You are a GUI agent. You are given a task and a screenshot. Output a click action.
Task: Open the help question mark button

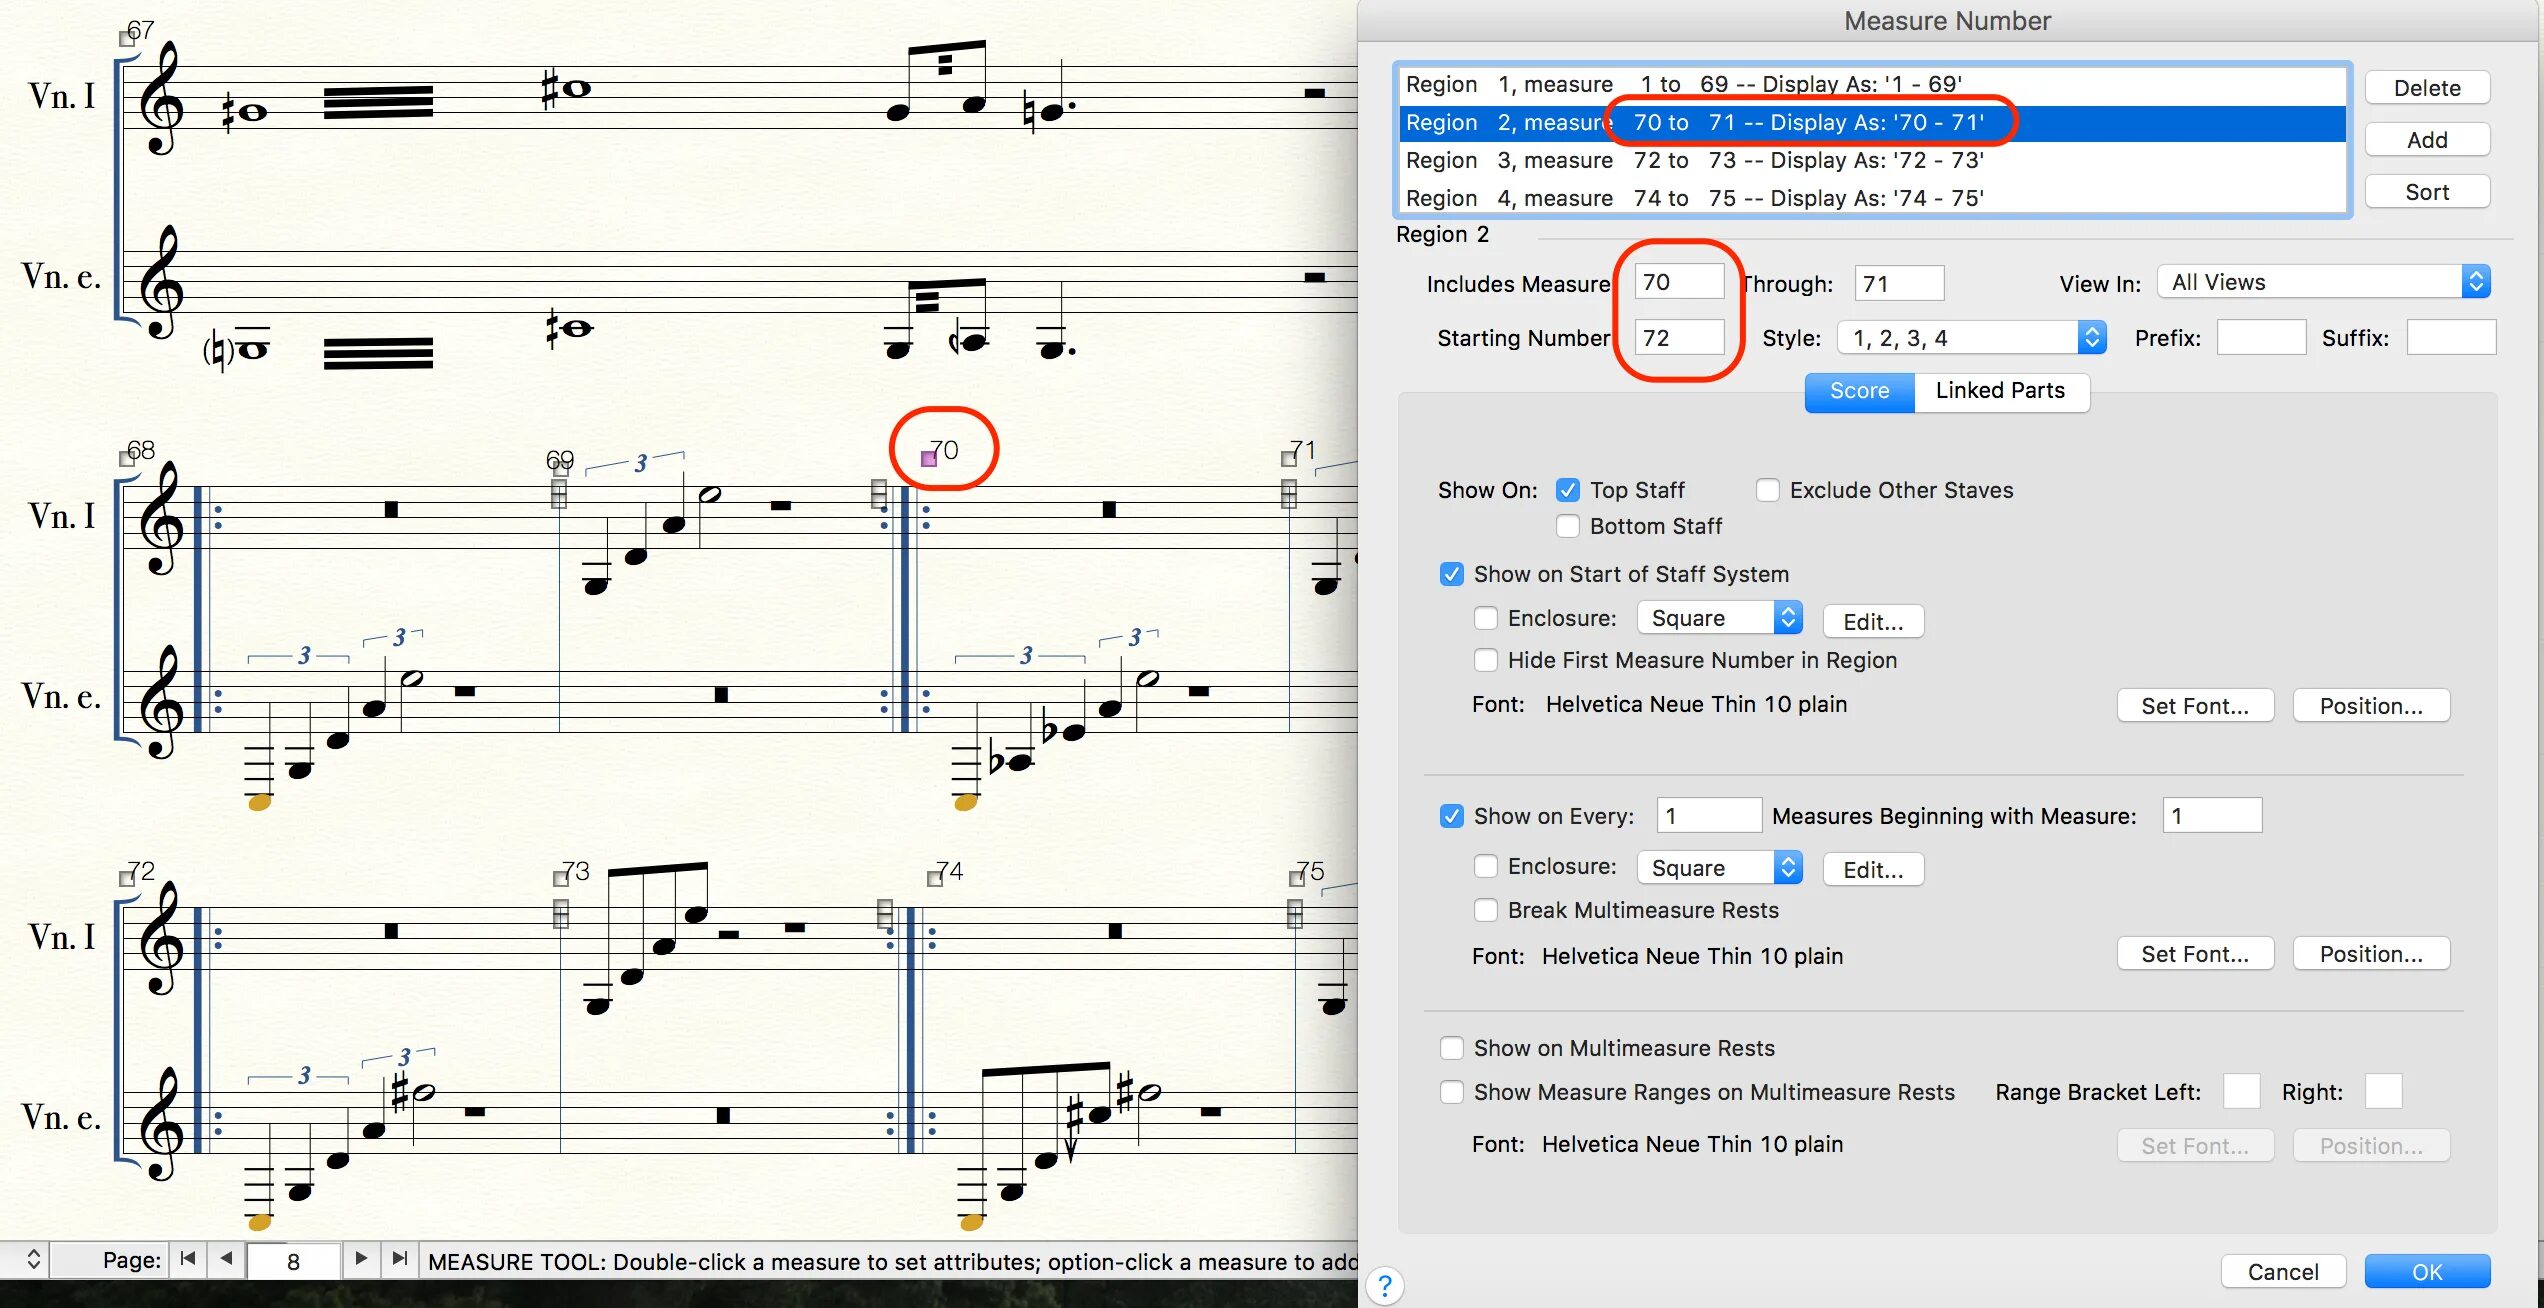1385,1285
